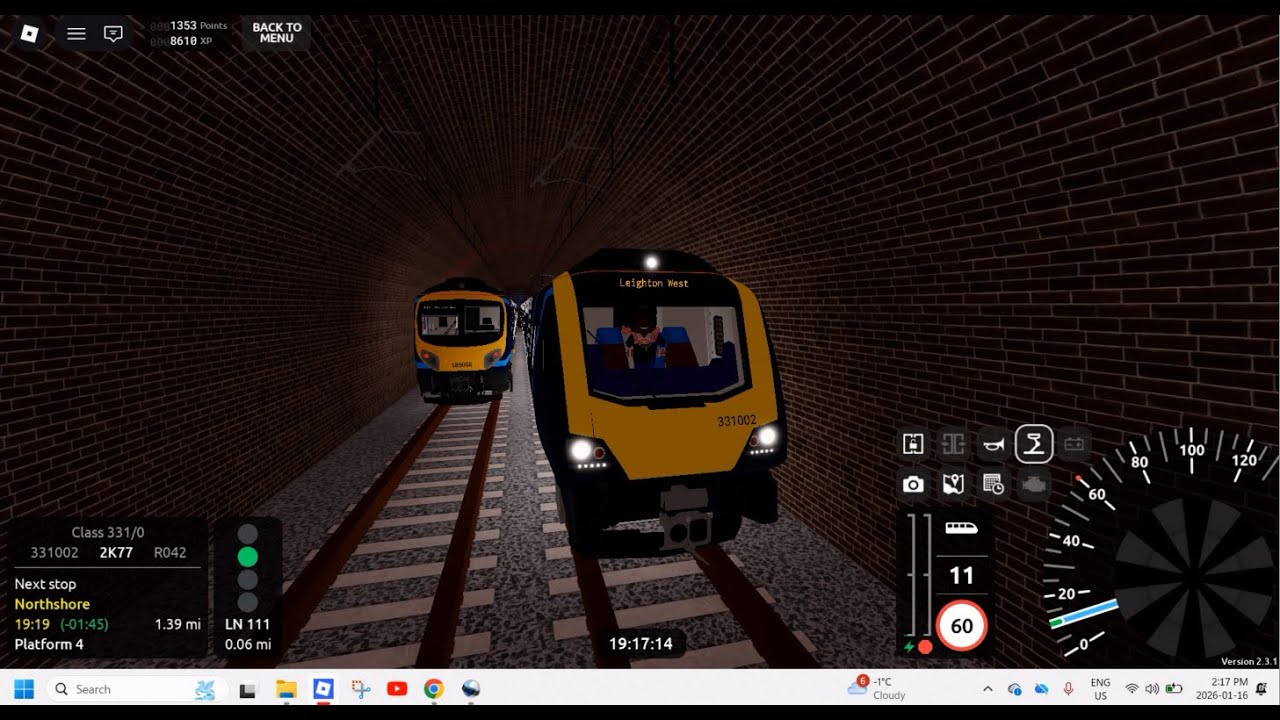1280x720 pixels.
Task: Open YouTube from taskbar
Action: [x=397, y=689]
